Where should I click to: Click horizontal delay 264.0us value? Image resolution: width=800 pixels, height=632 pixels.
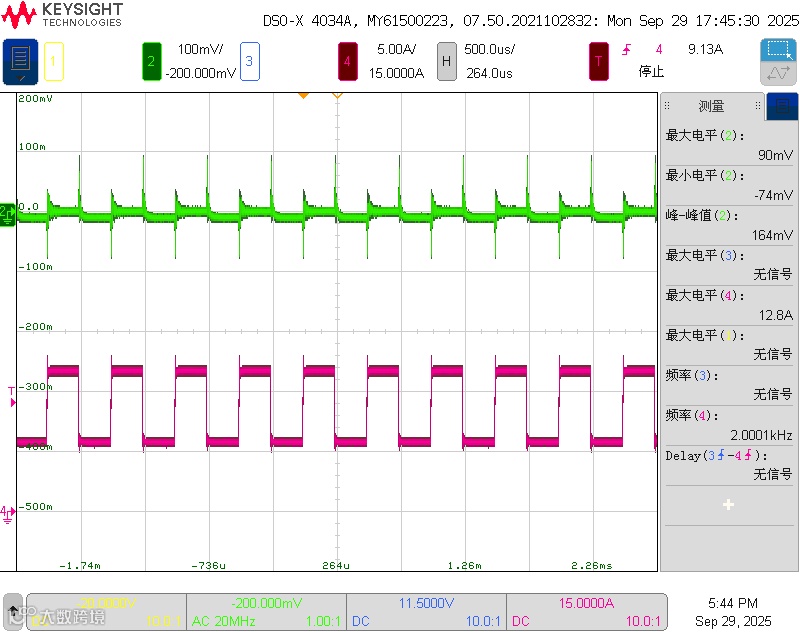coord(489,73)
